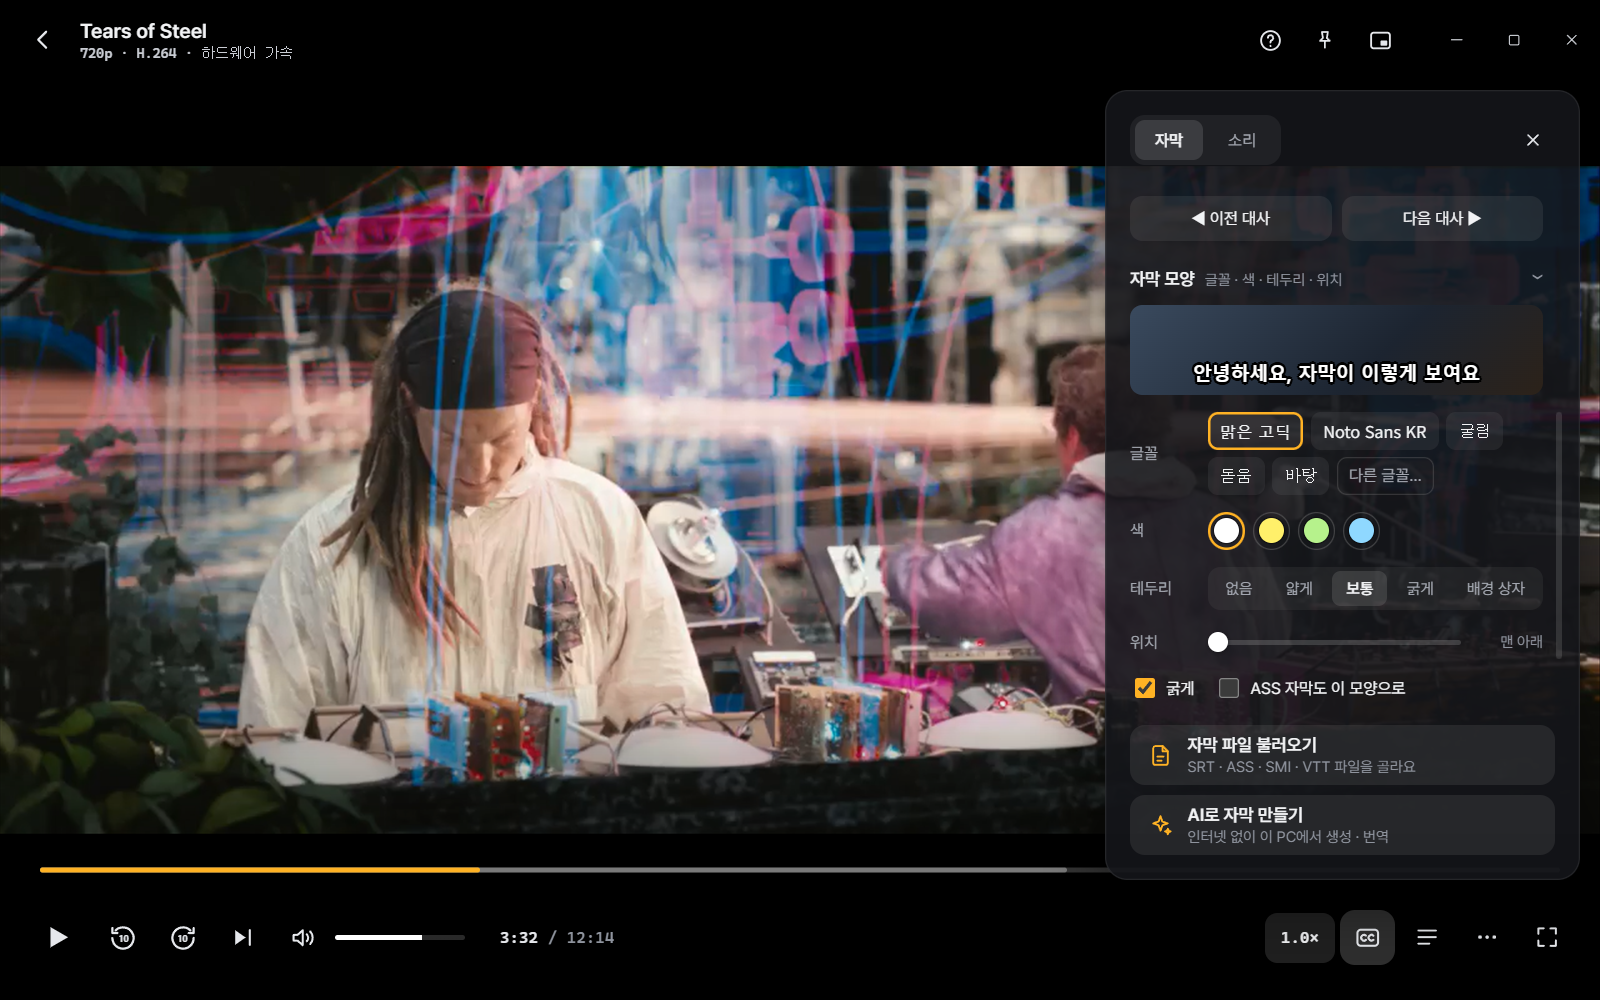Go to previous line with 이전 대사
1600x1000 pixels.
(x=1230, y=218)
